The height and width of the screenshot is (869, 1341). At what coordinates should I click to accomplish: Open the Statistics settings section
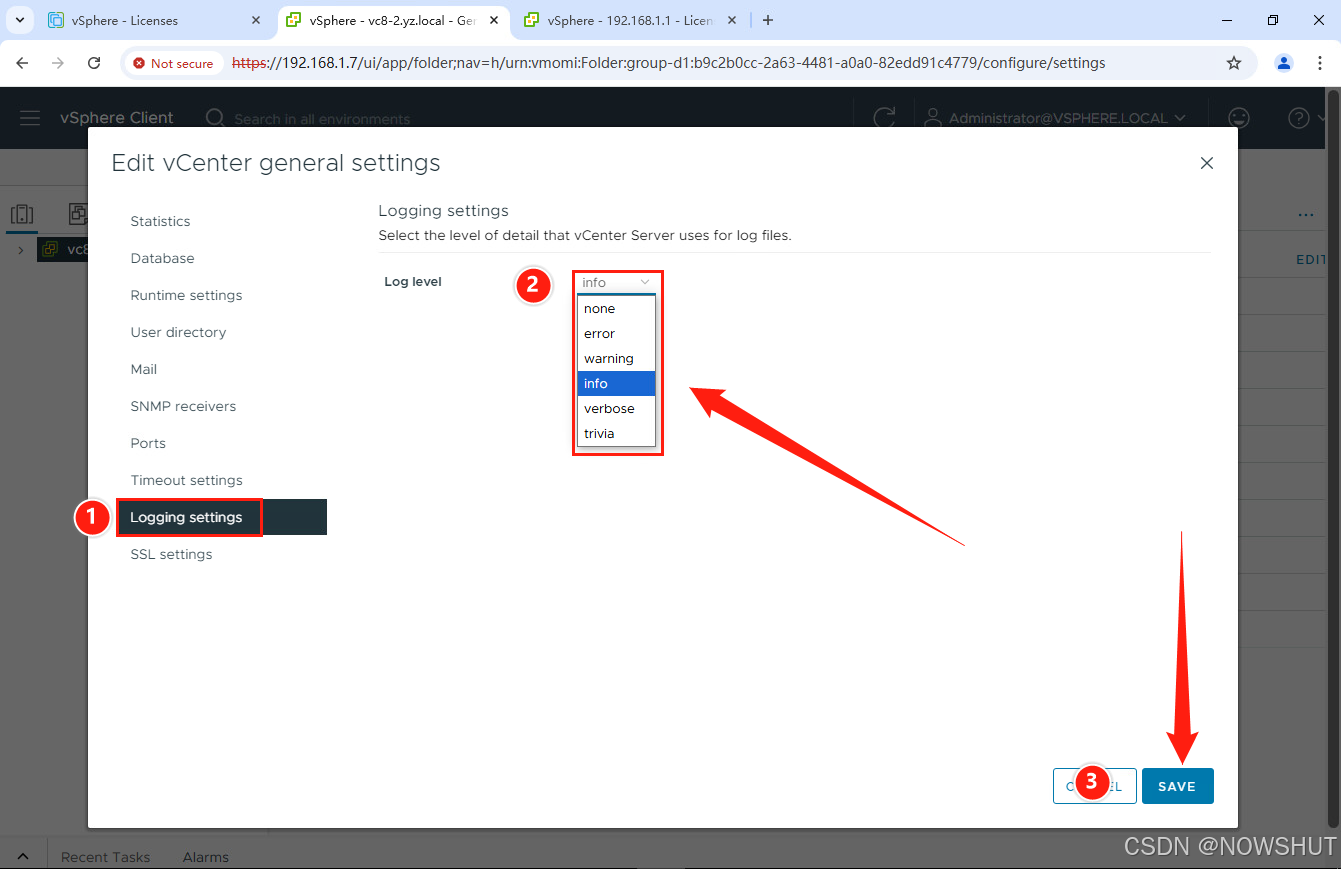click(160, 221)
